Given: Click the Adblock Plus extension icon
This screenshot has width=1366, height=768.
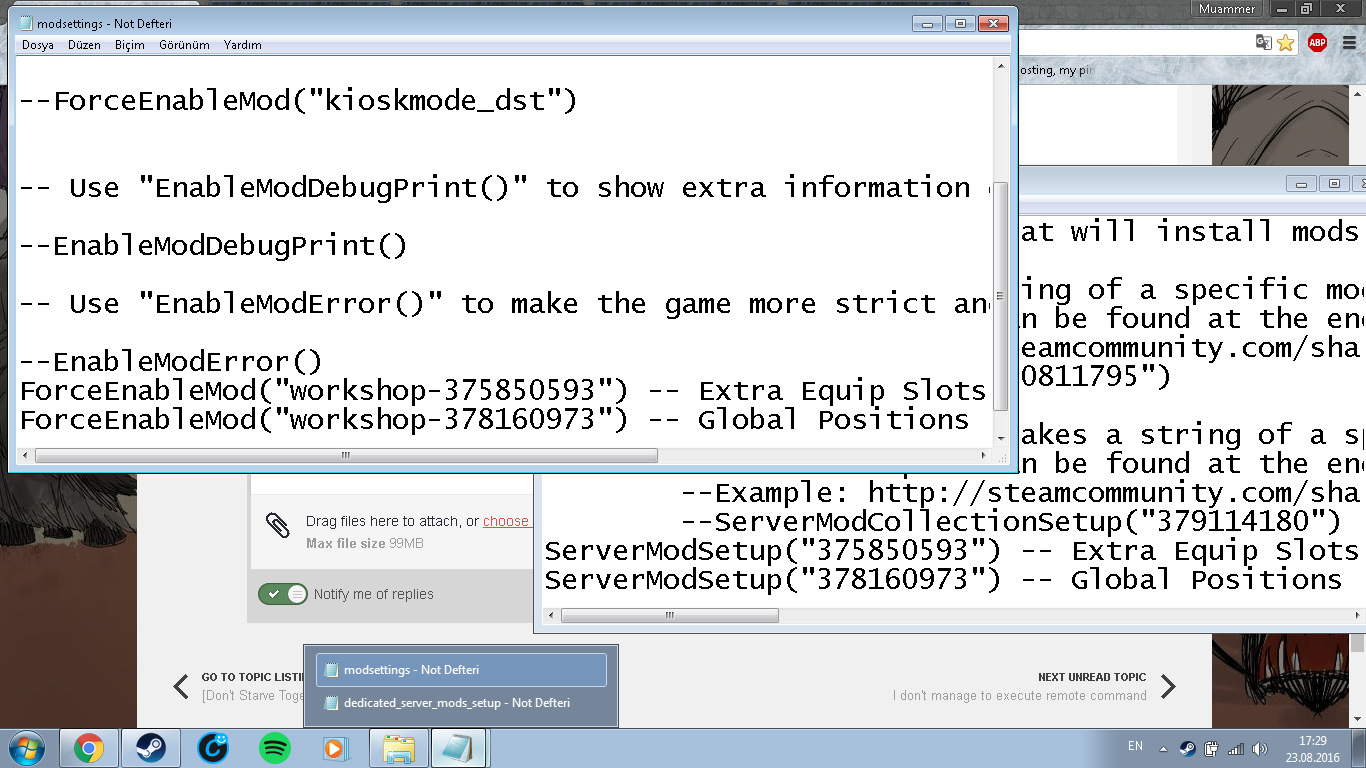Looking at the screenshot, I should click(1317, 42).
